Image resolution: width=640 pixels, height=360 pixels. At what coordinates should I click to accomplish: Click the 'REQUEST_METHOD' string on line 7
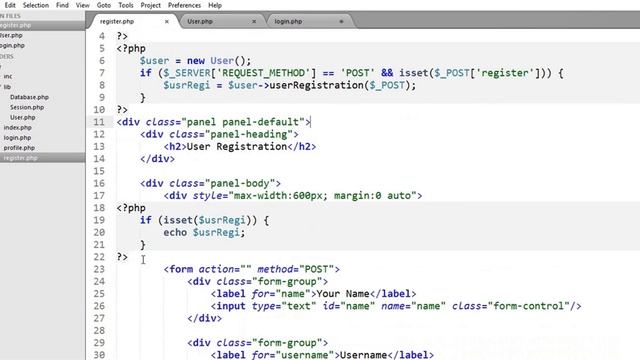tap(264, 73)
